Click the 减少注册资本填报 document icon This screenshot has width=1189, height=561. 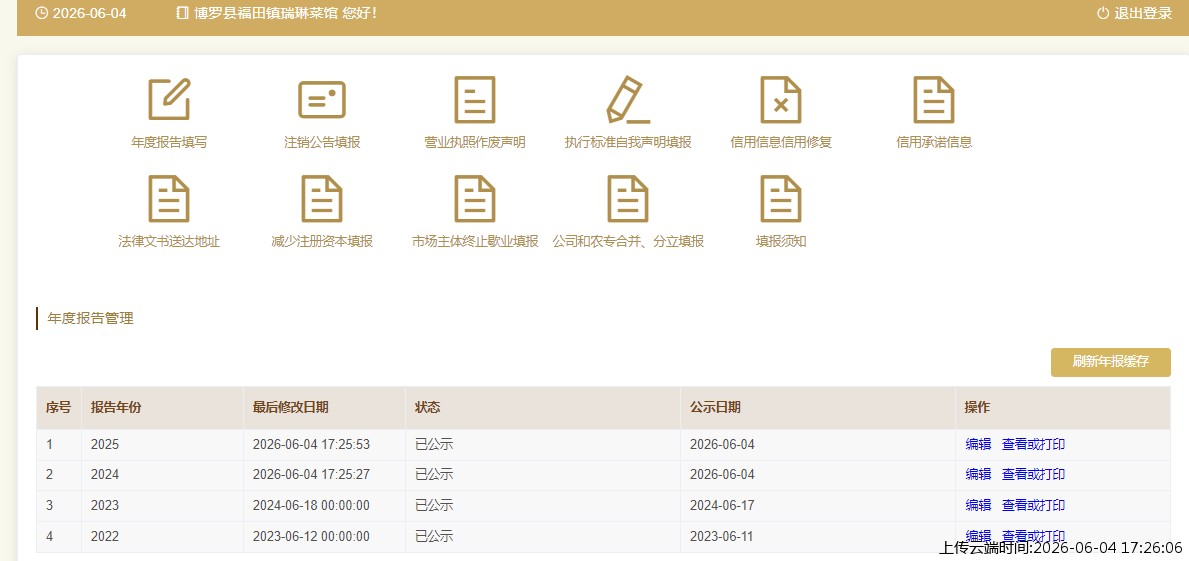point(322,199)
